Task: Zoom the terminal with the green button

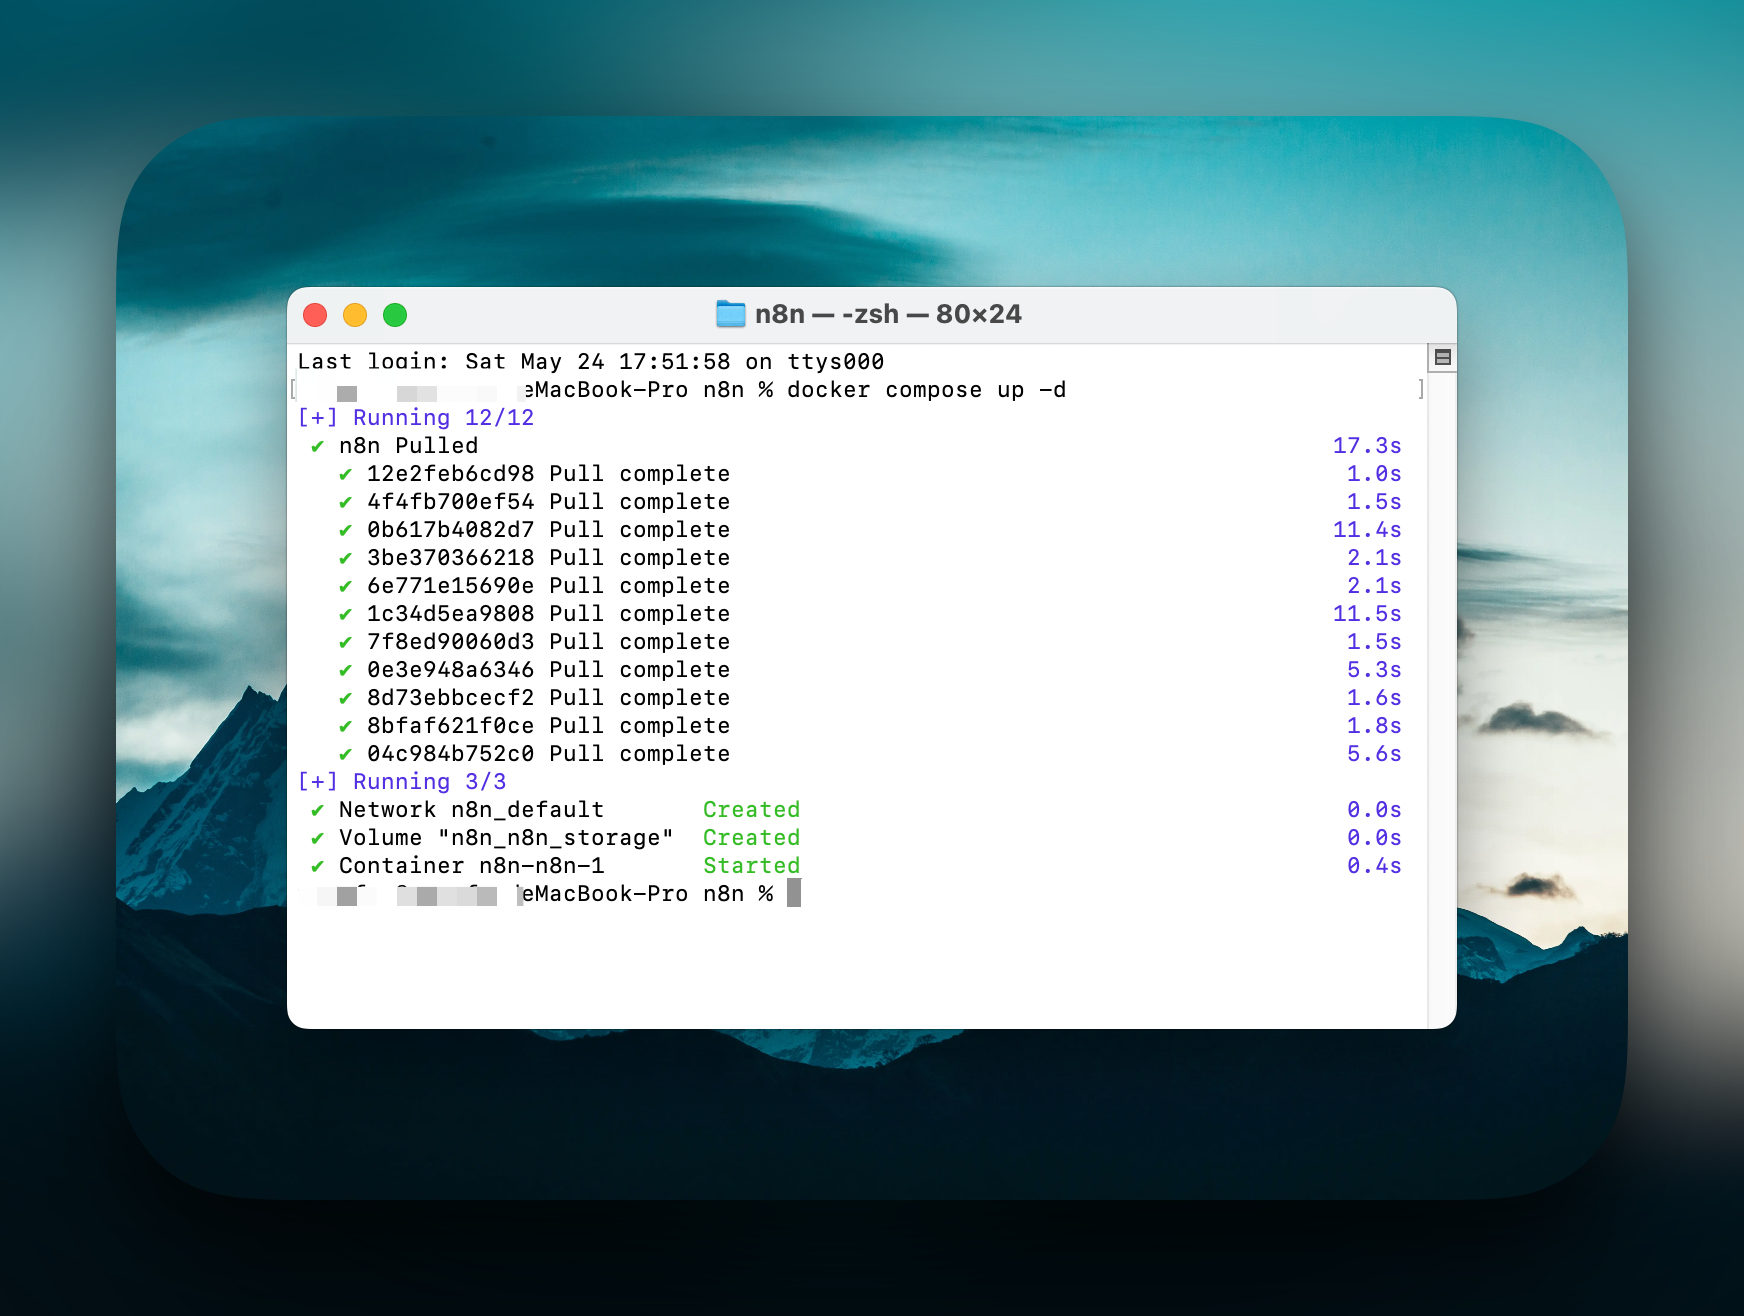Action: pyautogui.click(x=395, y=315)
